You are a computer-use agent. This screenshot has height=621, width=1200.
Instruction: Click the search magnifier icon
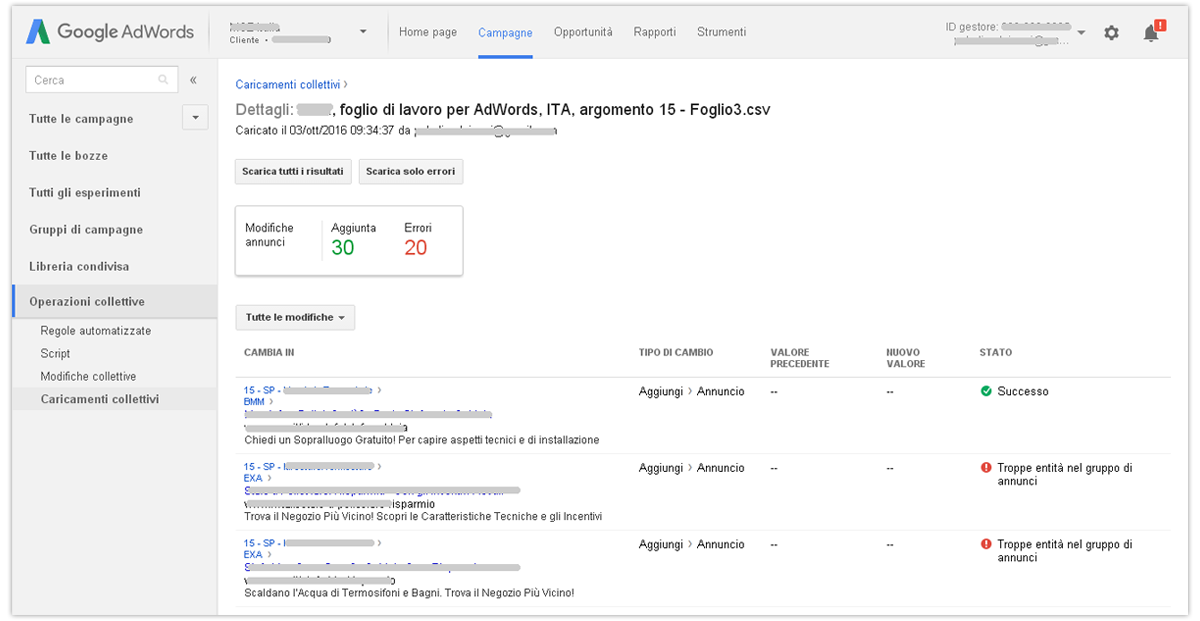[x=163, y=80]
